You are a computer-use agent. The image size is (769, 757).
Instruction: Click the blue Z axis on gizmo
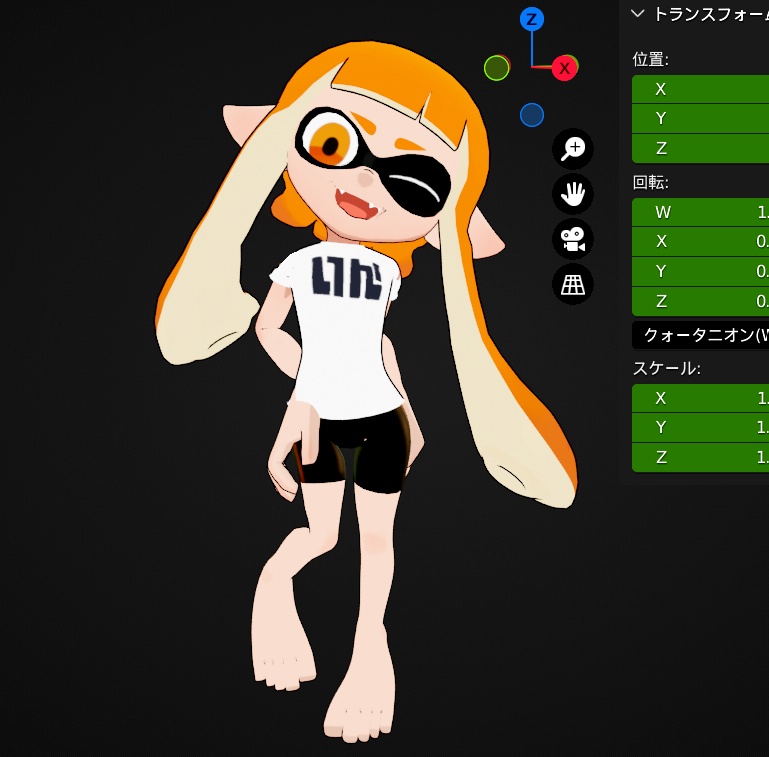tap(532, 19)
